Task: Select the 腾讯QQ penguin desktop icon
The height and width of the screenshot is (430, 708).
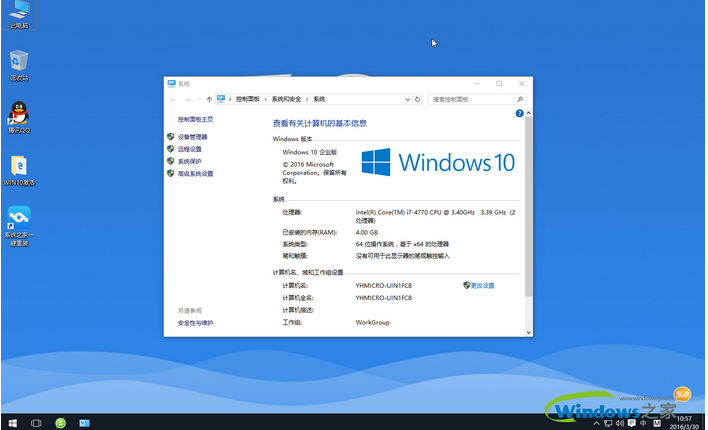Action: 19,115
